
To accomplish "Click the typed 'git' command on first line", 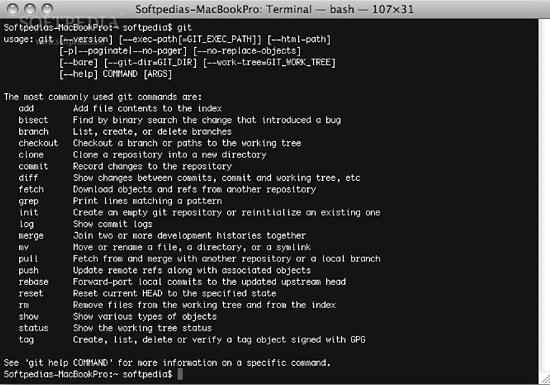I will [184, 27].
